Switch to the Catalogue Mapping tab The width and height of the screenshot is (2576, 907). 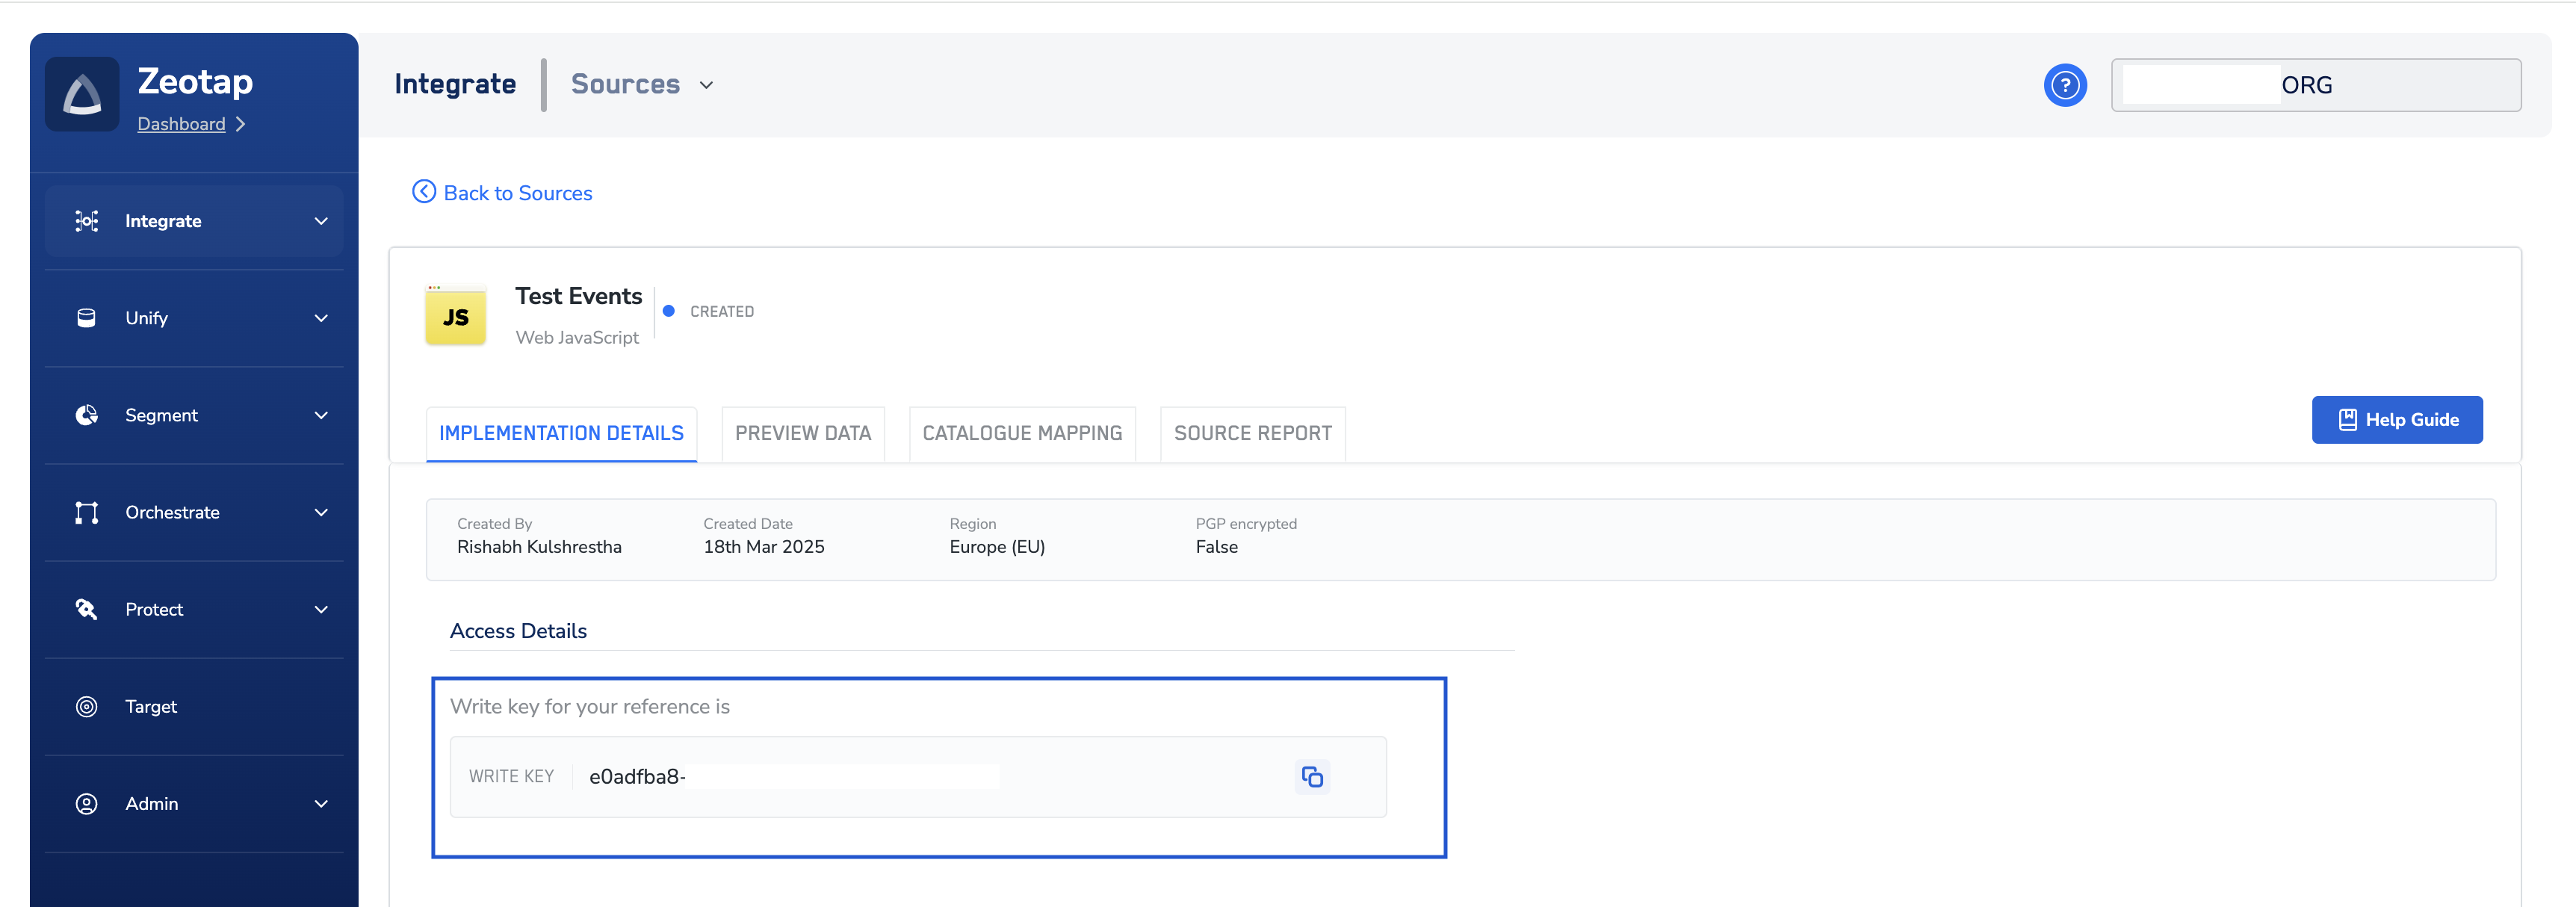[1021, 433]
